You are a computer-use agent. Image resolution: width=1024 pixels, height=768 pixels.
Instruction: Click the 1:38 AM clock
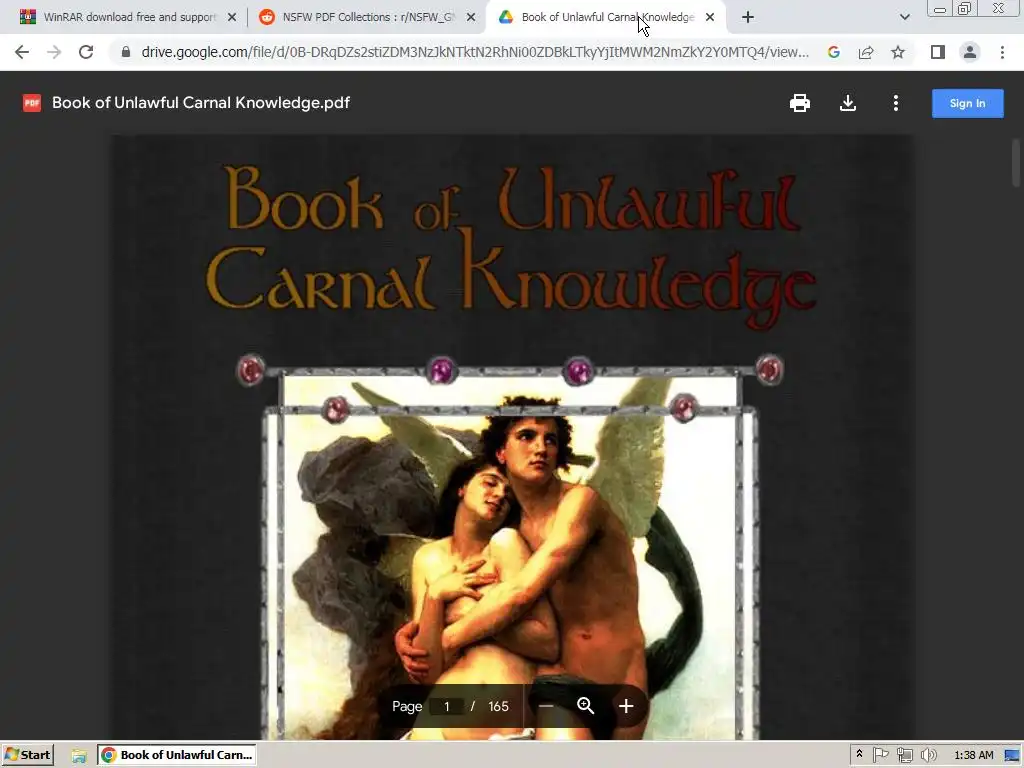coord(973,755)
